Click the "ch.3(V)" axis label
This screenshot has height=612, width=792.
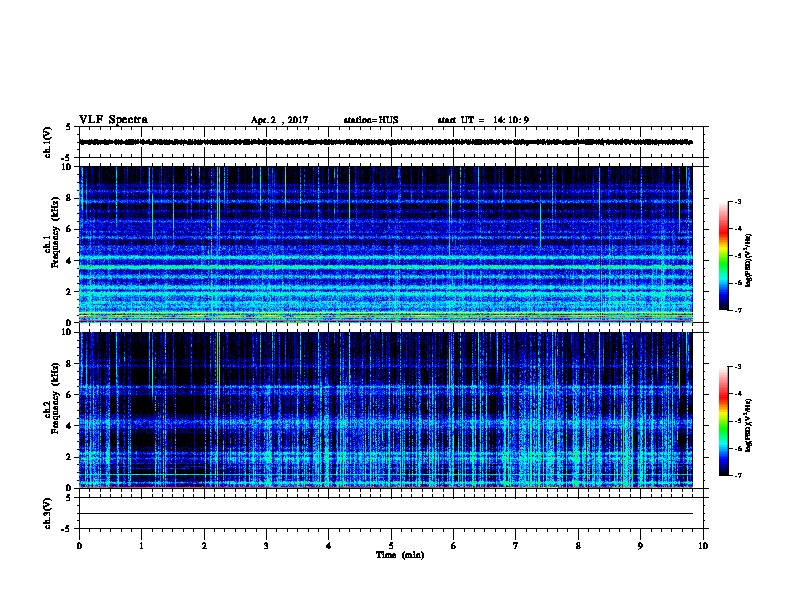click(48, 513)
